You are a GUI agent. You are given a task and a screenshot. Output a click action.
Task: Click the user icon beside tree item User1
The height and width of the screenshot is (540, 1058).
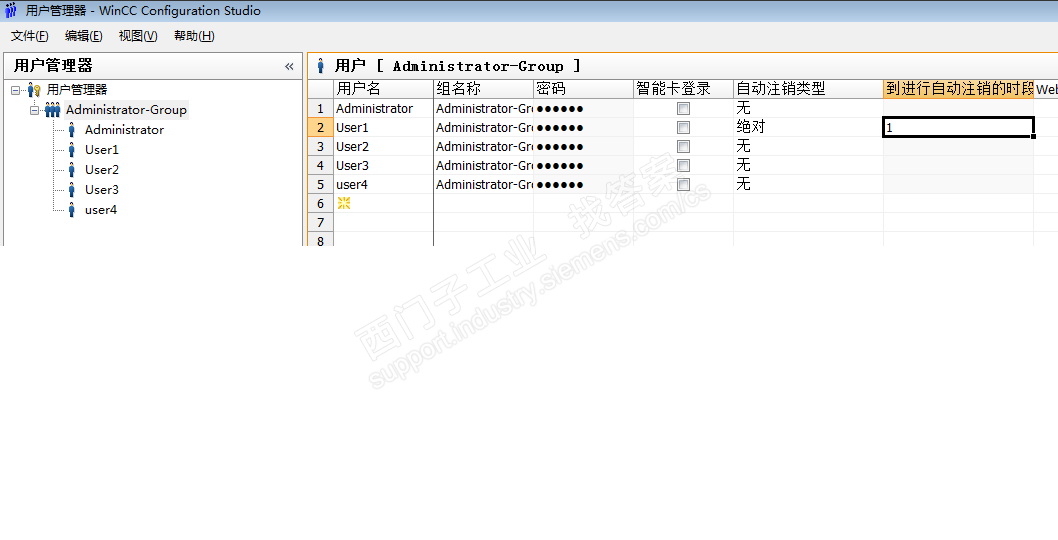(72, 150)
